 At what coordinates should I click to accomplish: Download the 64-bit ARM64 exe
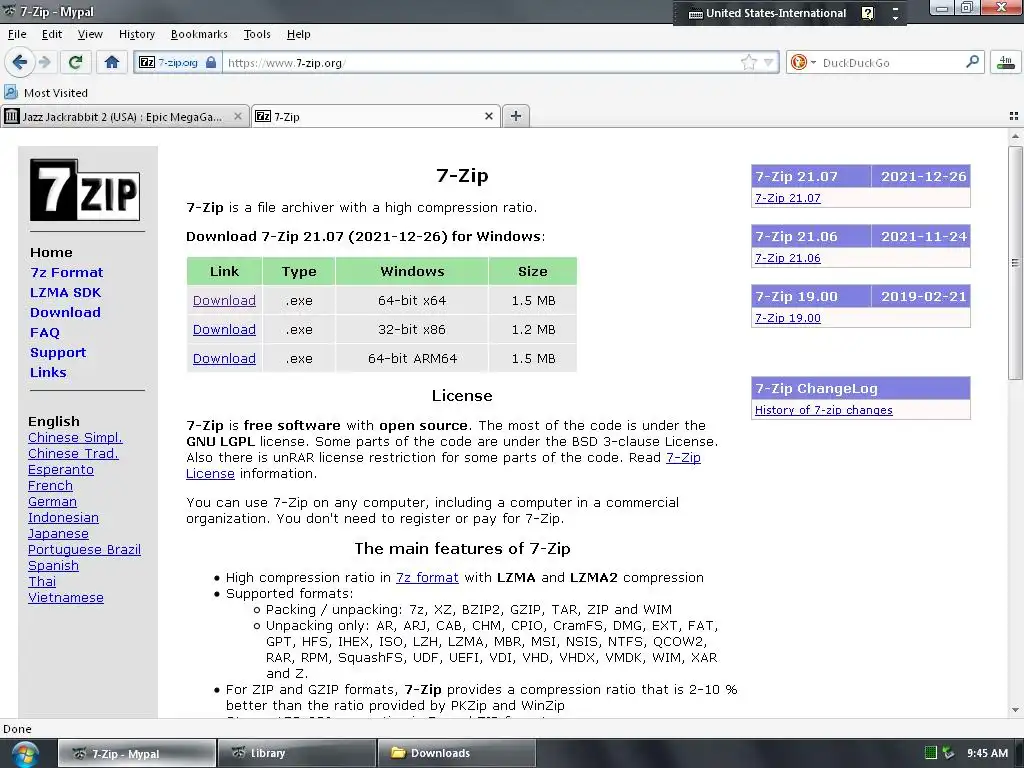tap(224, 358)
